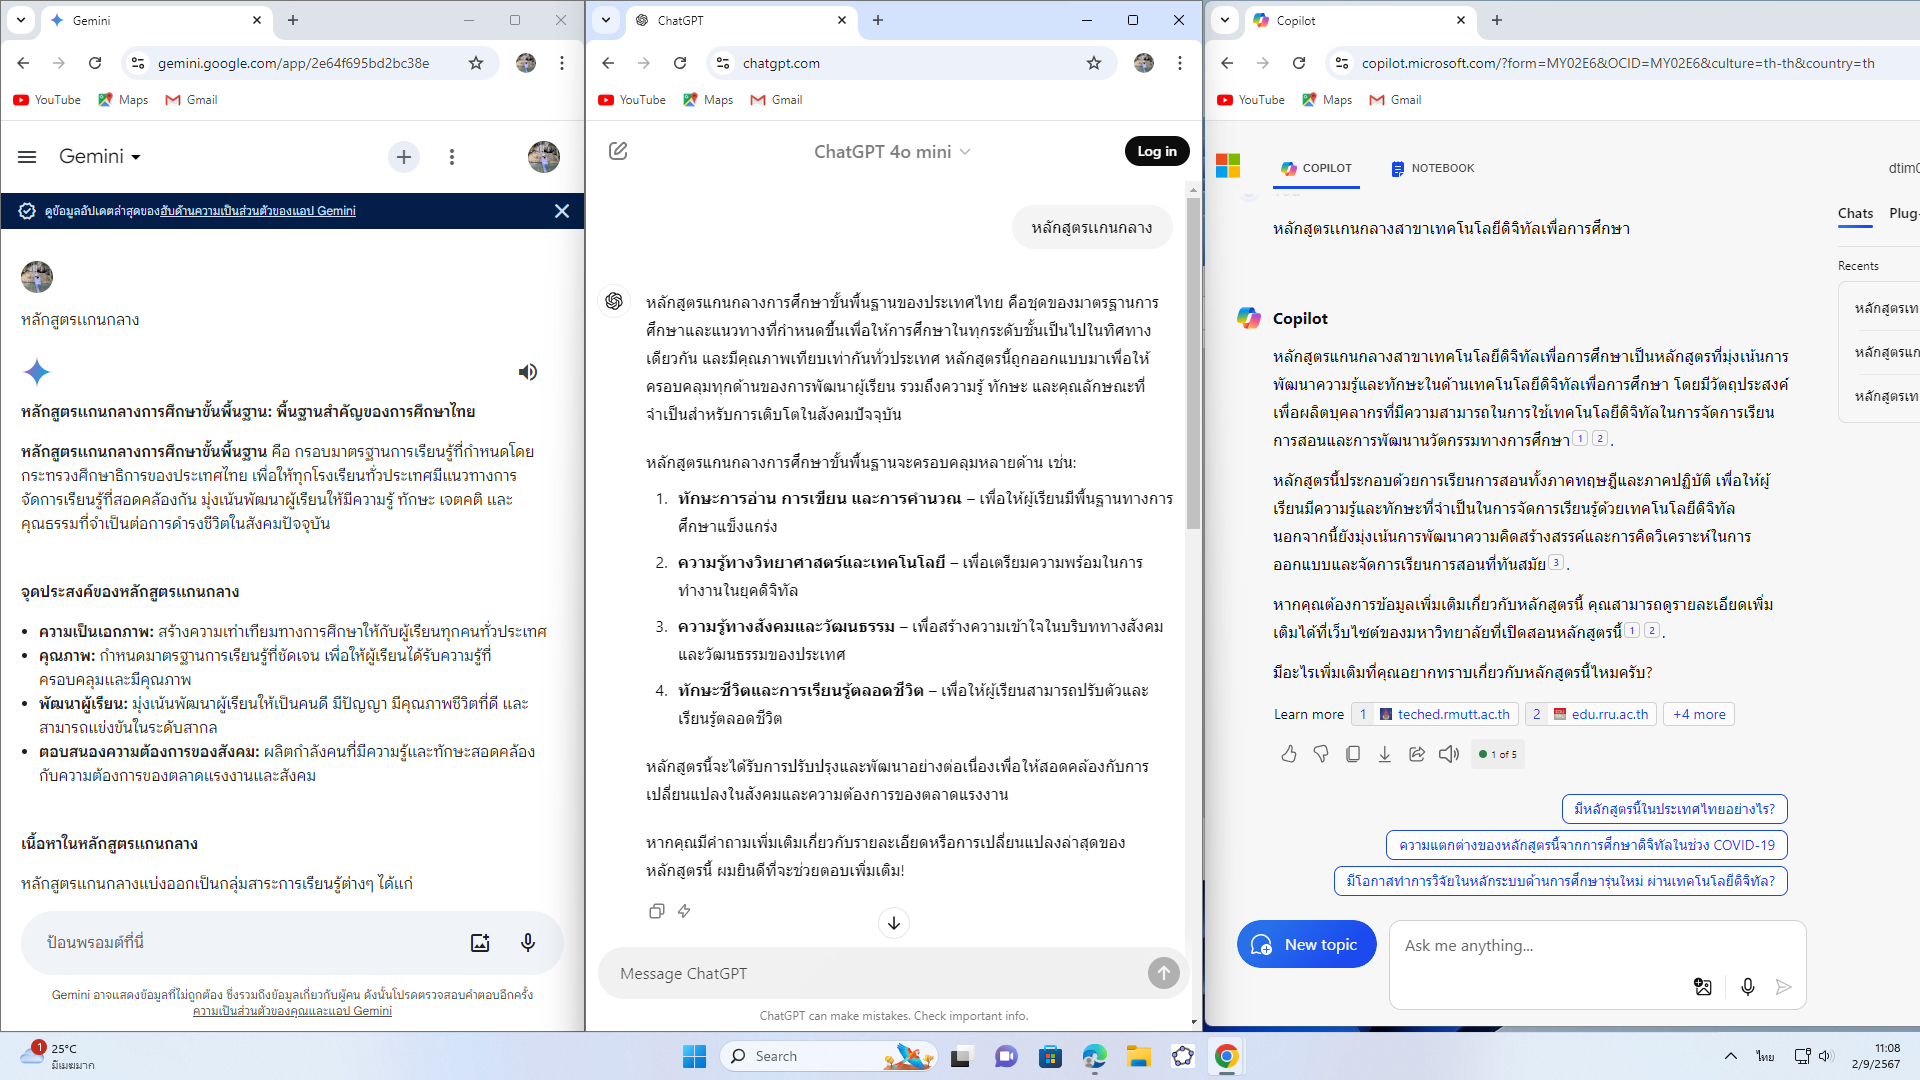Viewport: 1920px width, 1080px height.
Task: Click ChatGPT's scroll-to-bottom arrow button
Action: (894, 923)
